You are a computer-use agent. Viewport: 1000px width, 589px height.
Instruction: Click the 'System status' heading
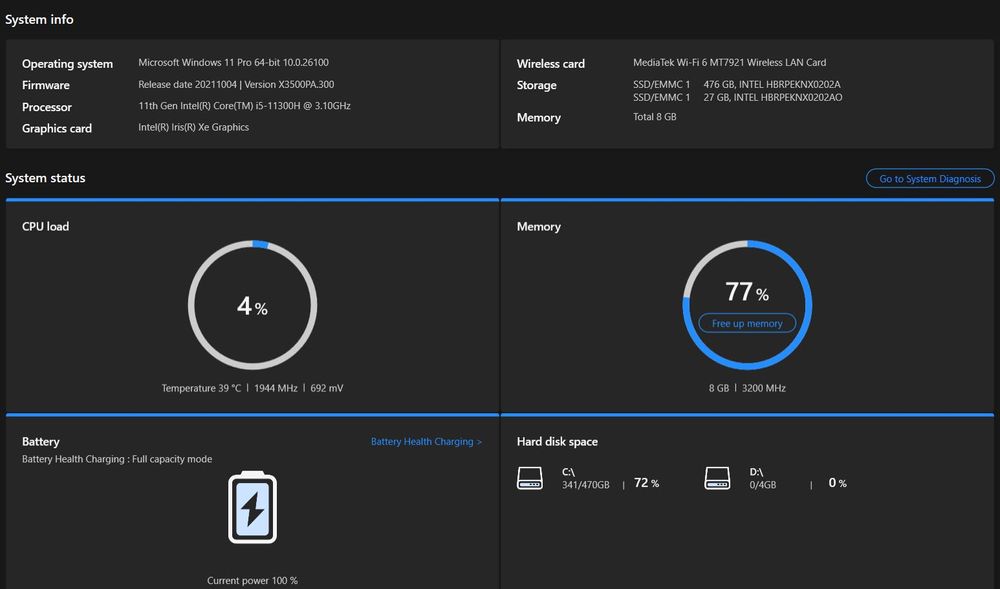[x=45, y=178]
